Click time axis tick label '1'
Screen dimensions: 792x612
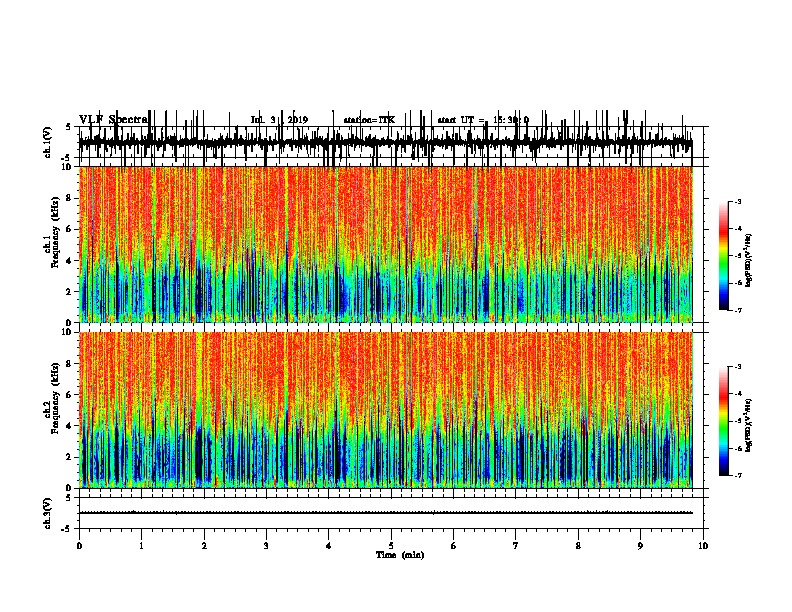point(142,546)
